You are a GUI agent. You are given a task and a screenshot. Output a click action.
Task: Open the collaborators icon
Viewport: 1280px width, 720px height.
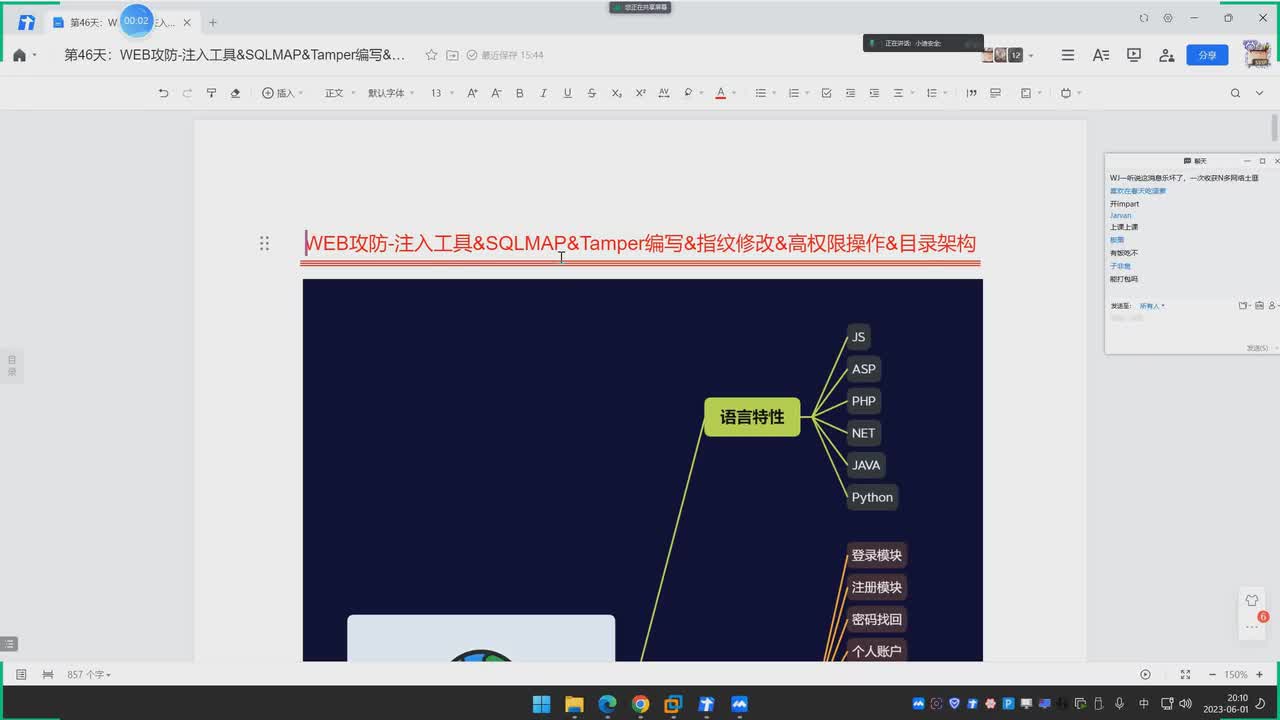tap(1167, 55)
